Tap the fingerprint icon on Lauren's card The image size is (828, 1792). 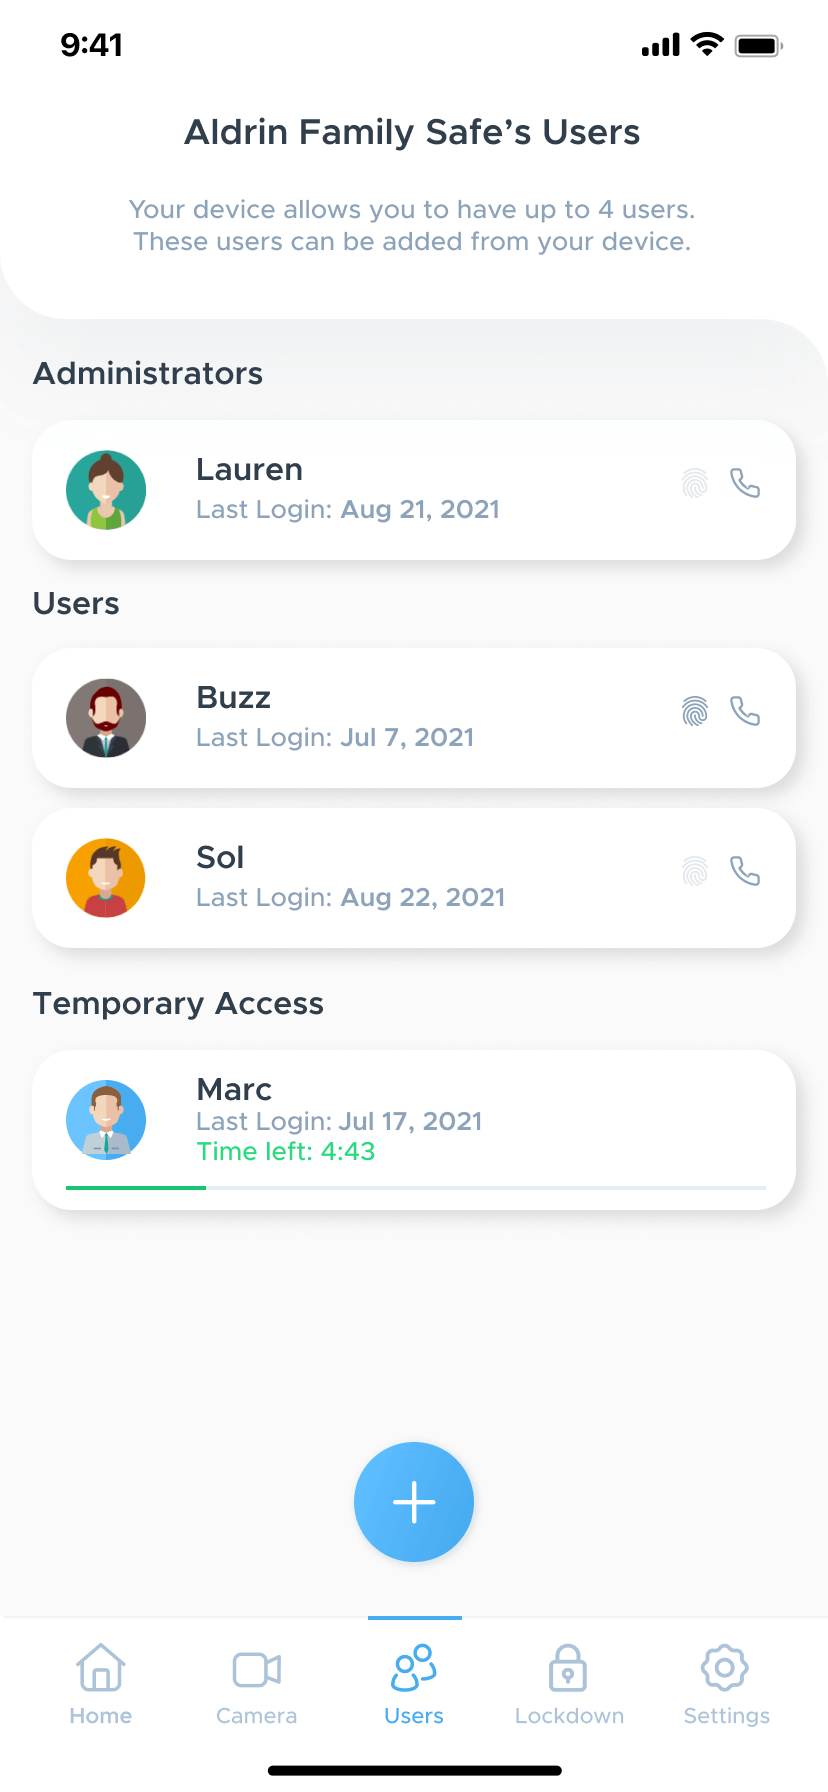(x=695, y=484)
